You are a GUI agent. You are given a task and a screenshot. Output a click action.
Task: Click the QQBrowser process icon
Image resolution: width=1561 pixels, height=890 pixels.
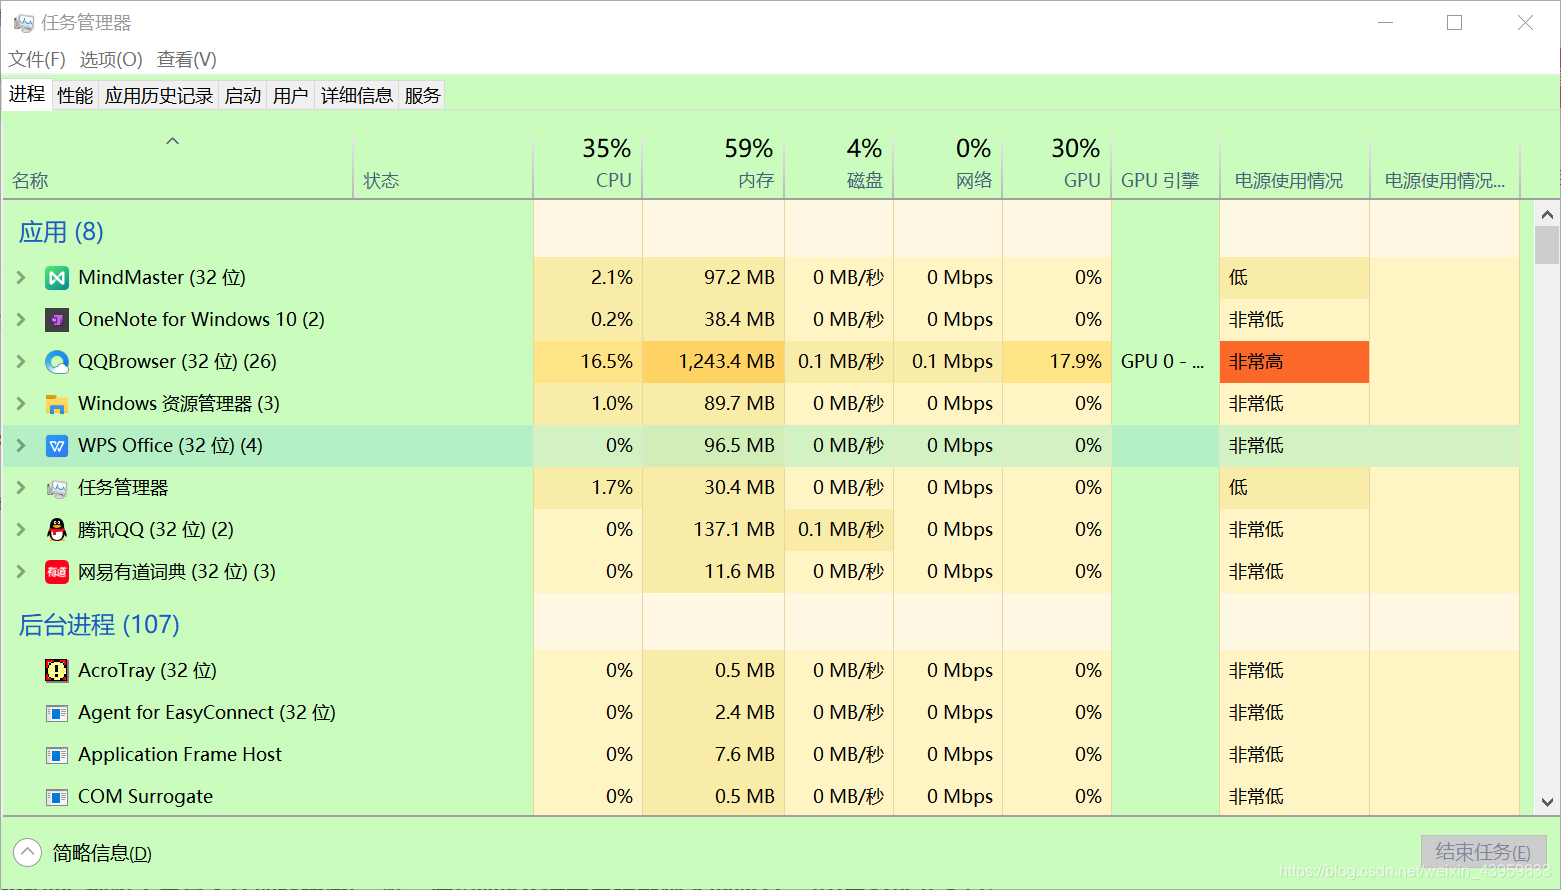click(x=57, y=362)
